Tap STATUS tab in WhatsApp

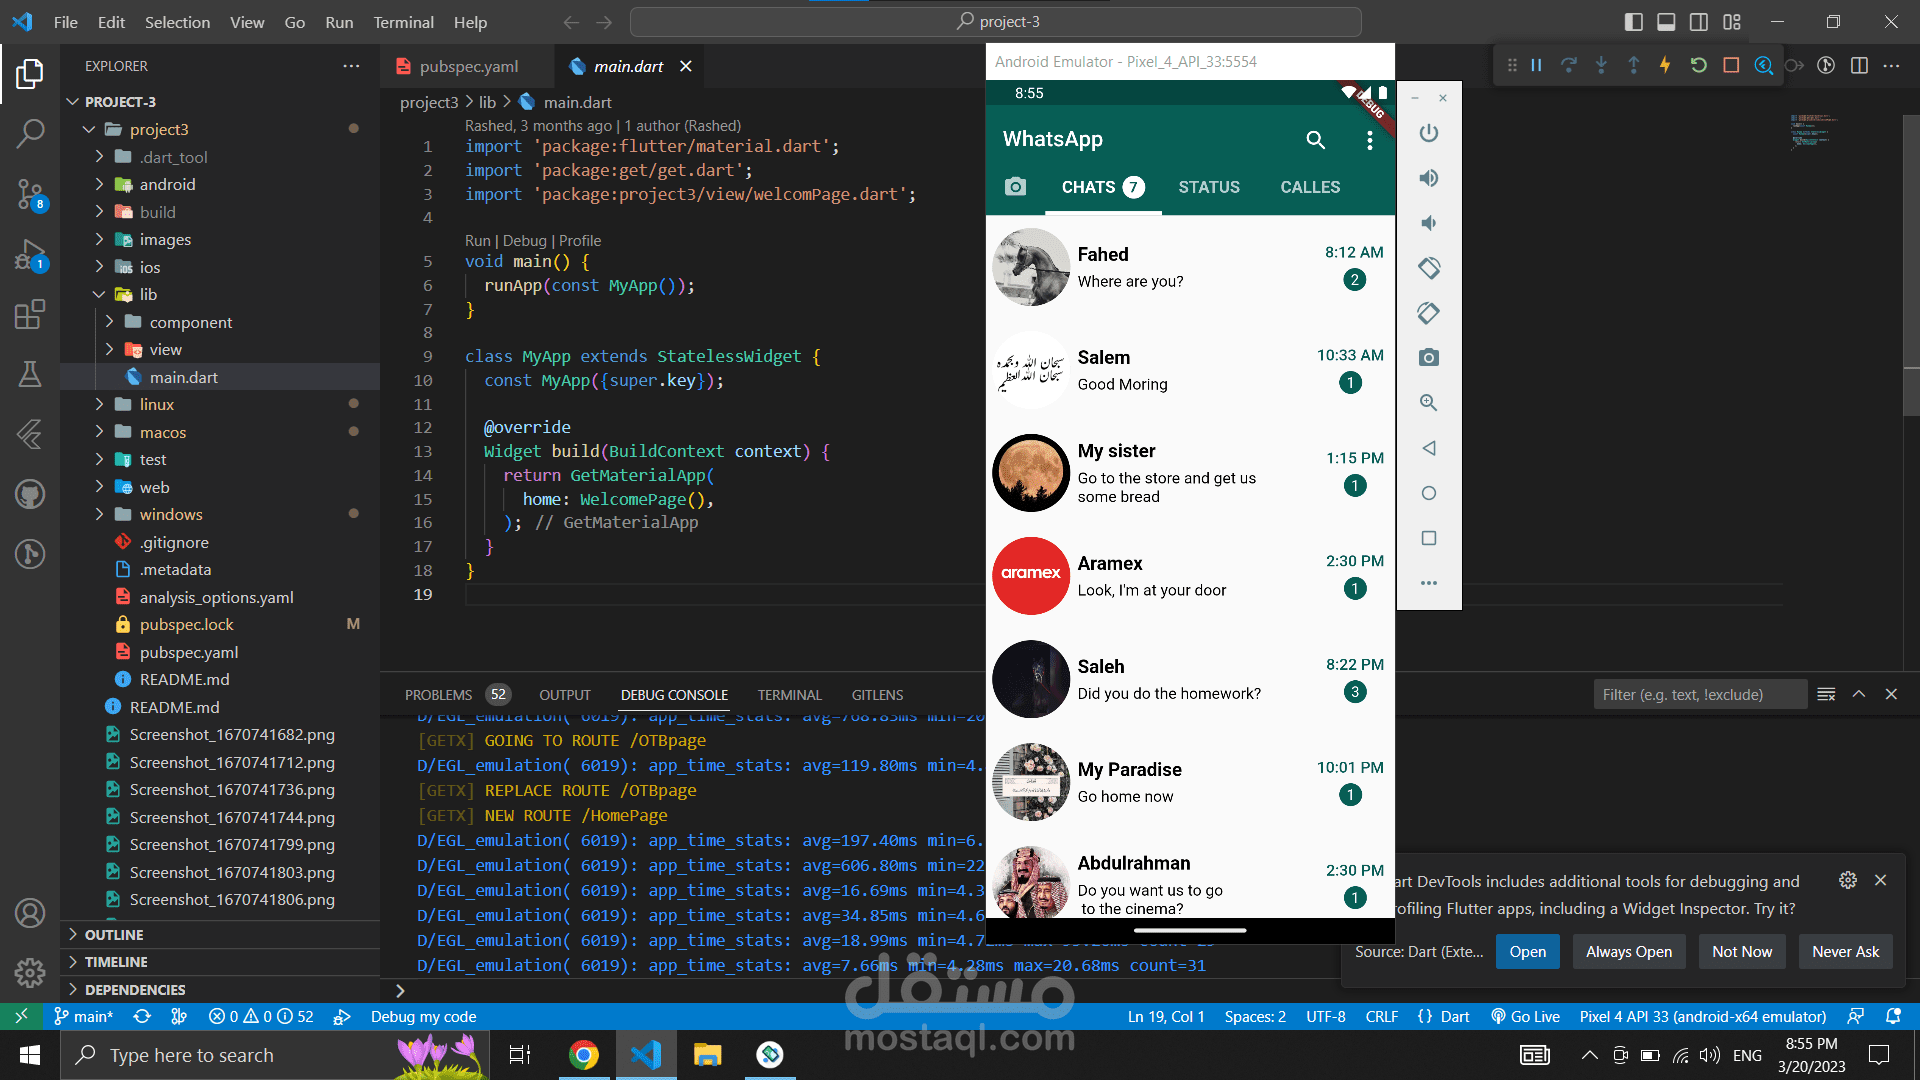click(1209, 187)
